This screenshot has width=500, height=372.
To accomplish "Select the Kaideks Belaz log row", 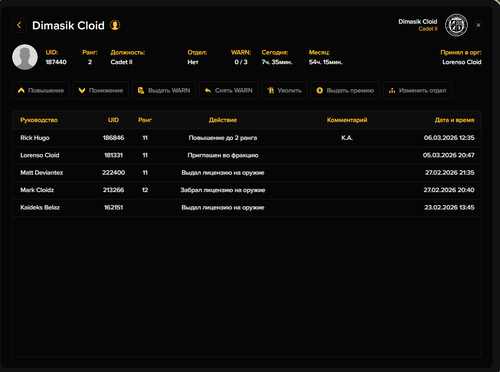I will tap(247, 208).
